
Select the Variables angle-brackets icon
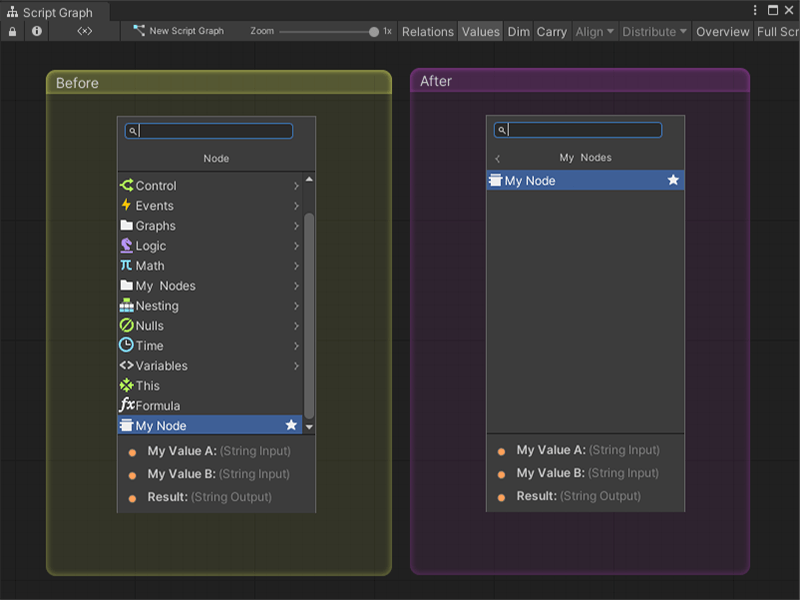(x=128, y=365)
